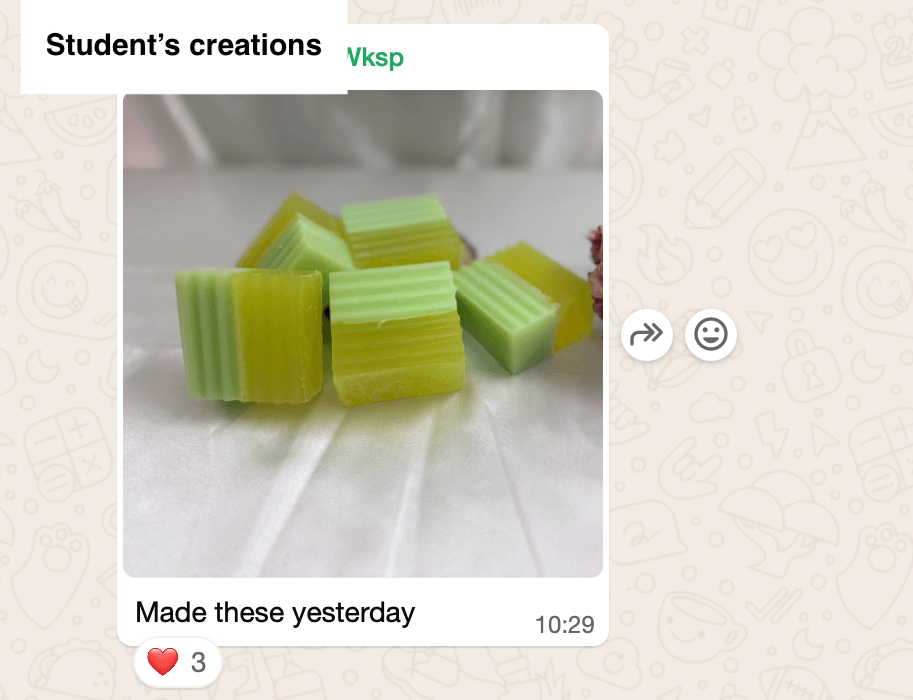Click the leftmost green and yellow cube
Image resolution: width=913 pixels, height=700 pixels.
pos(249,335)
